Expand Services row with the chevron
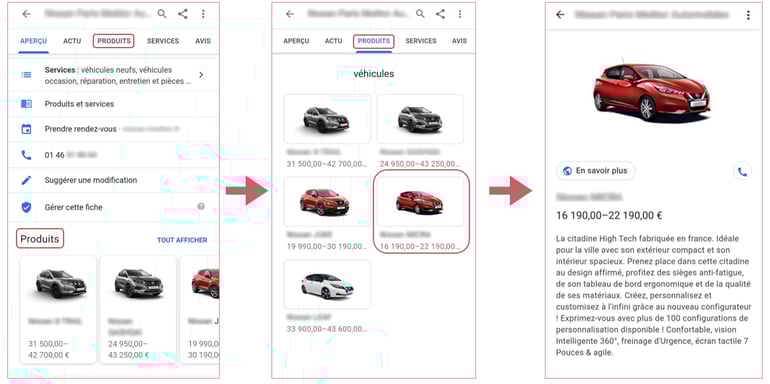Image resolution: width=770 pixels, height=384 pixels. tap(201, 75)
